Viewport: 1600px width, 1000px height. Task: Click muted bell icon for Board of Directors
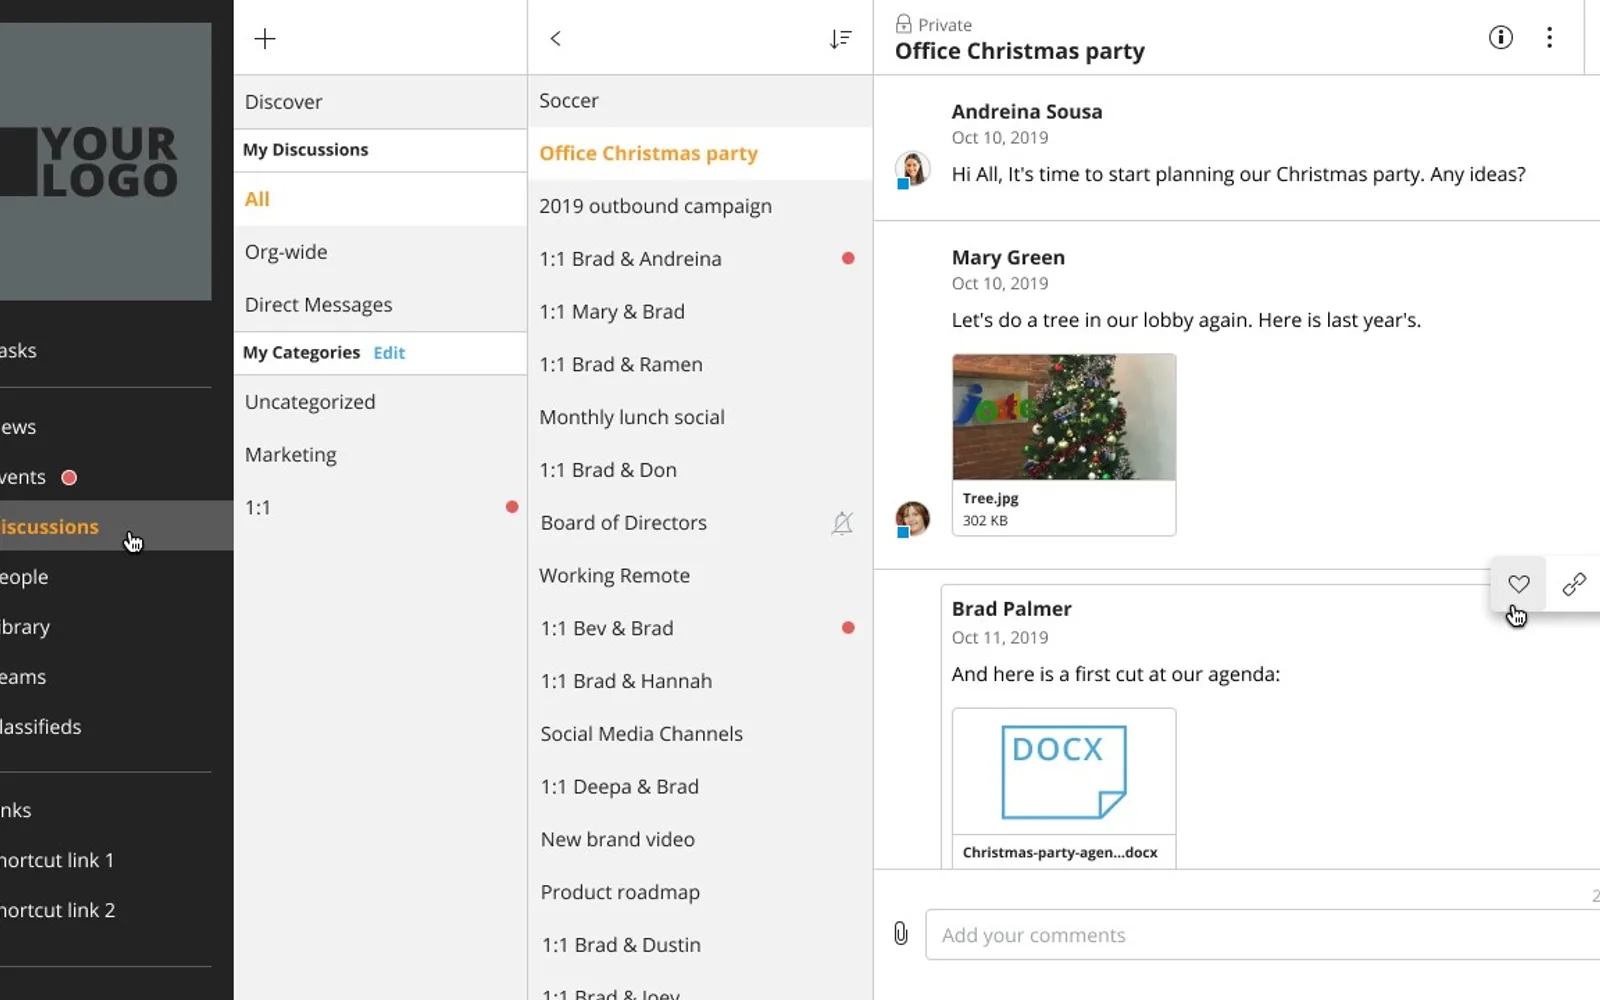click(842, 523)
